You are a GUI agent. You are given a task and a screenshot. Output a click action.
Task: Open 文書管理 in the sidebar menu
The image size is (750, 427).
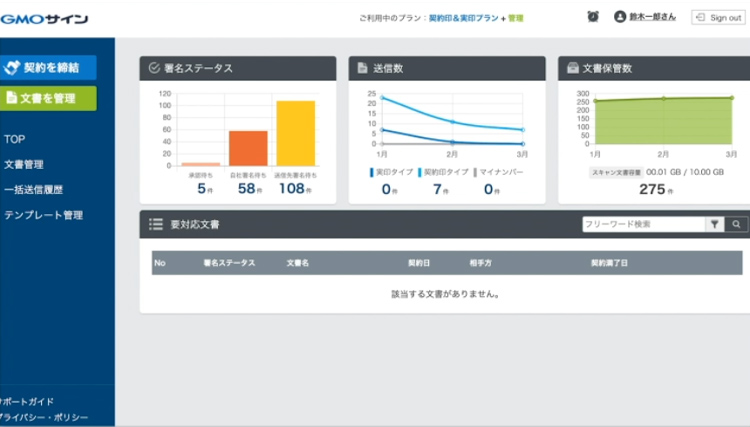(x=24, y=164)
